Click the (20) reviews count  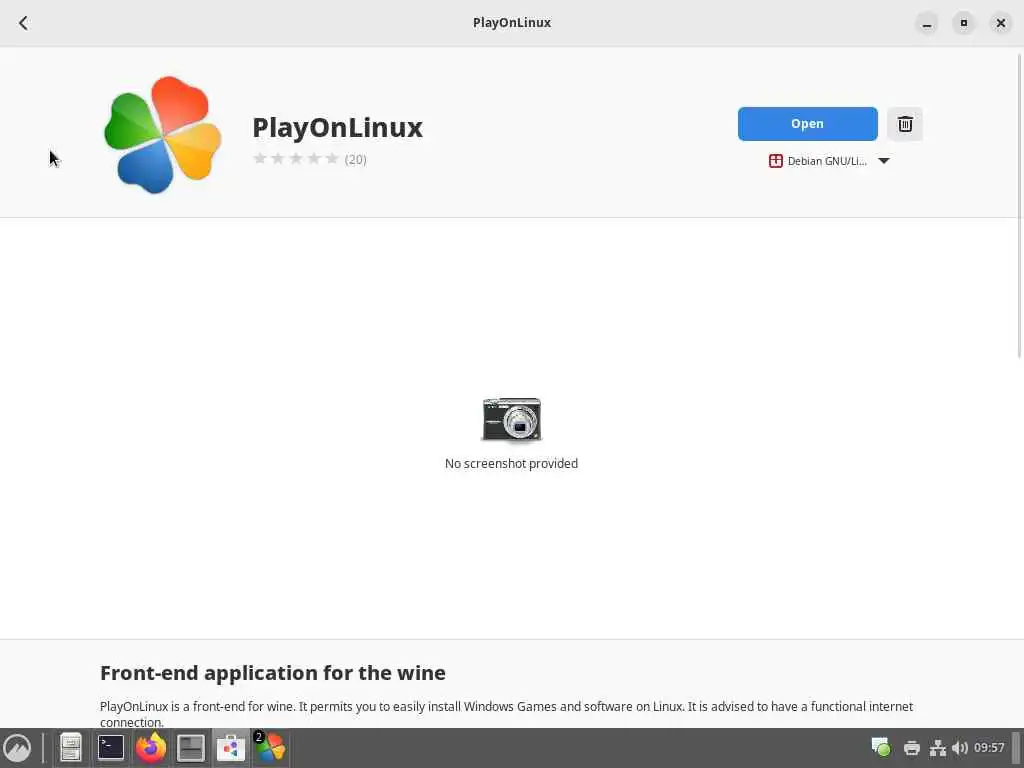(355, 159)
